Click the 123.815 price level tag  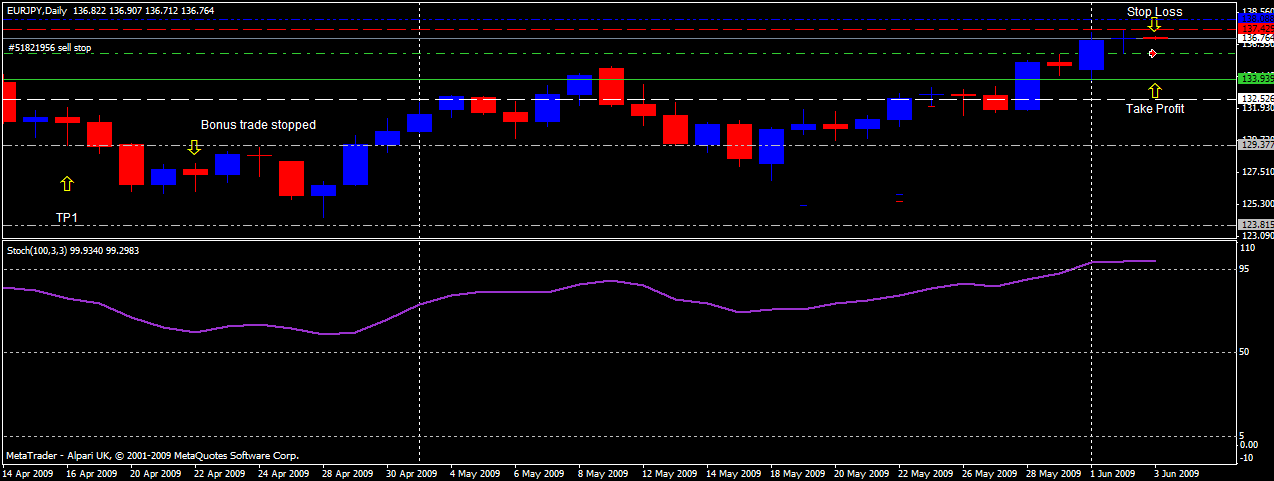[x=1255, y=225]
